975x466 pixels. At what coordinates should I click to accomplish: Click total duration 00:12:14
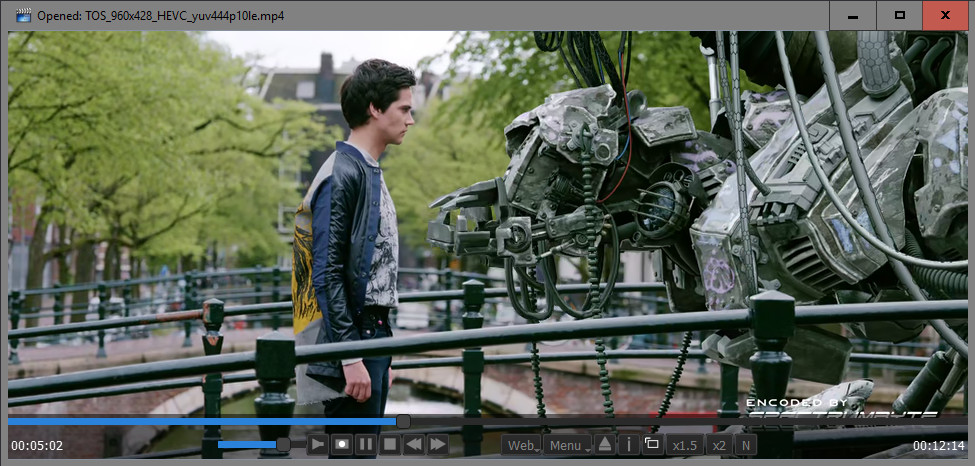(938, 445)
